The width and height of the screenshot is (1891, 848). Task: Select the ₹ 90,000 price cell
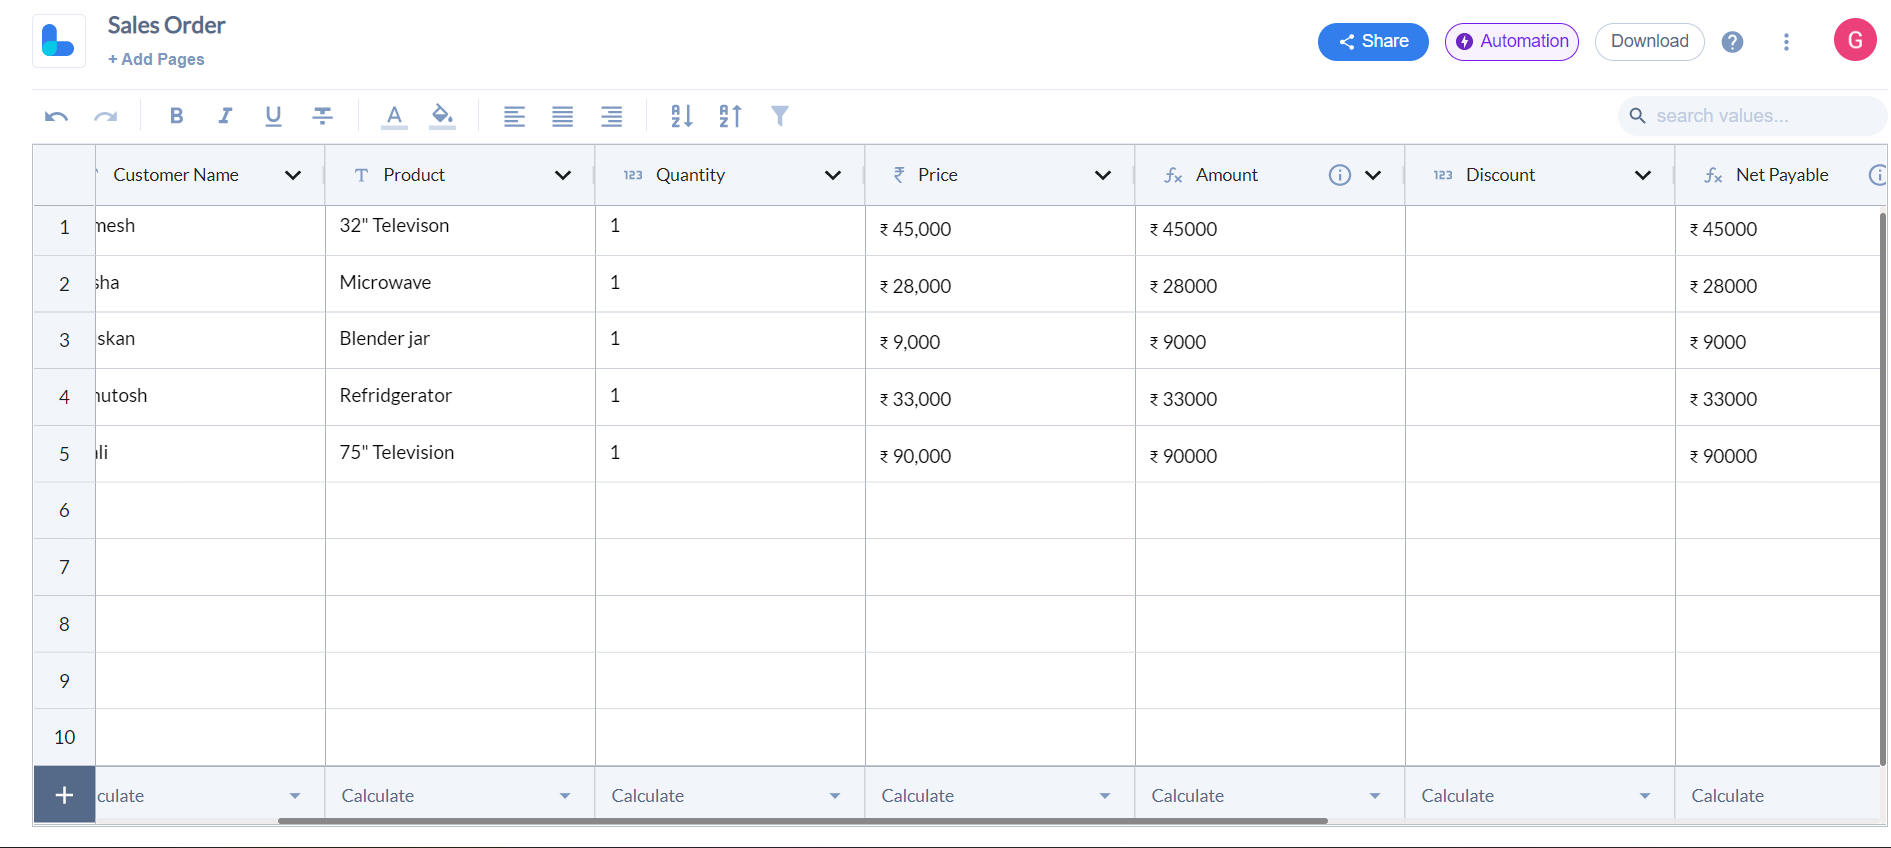[x=1000, y=455]
